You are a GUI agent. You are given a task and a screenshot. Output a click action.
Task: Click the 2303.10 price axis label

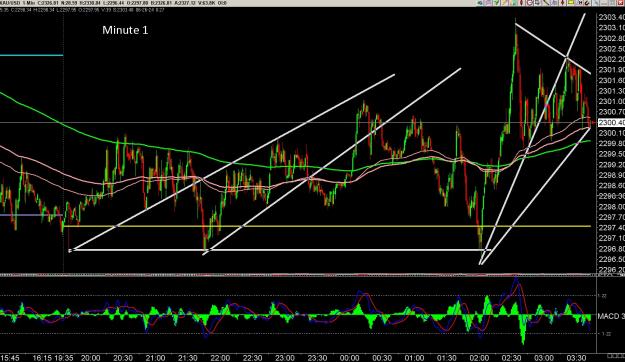coord(611,28)
